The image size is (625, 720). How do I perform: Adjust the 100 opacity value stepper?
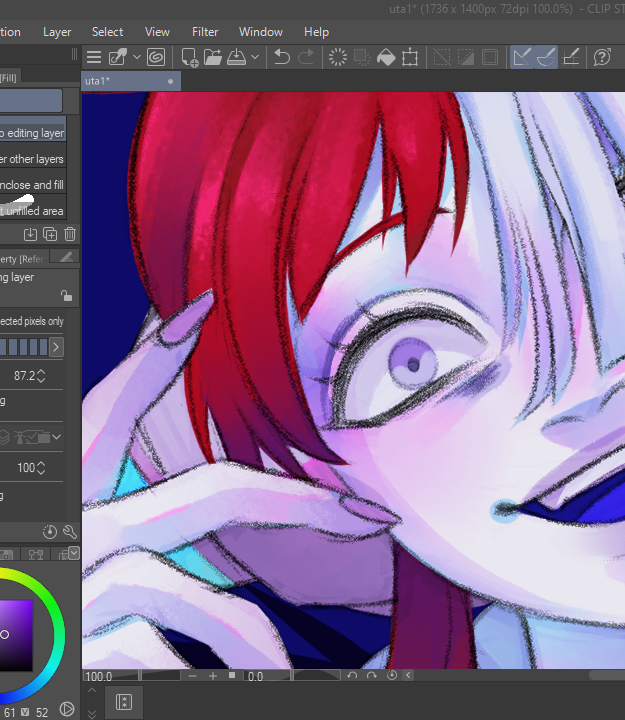[41, 468]
